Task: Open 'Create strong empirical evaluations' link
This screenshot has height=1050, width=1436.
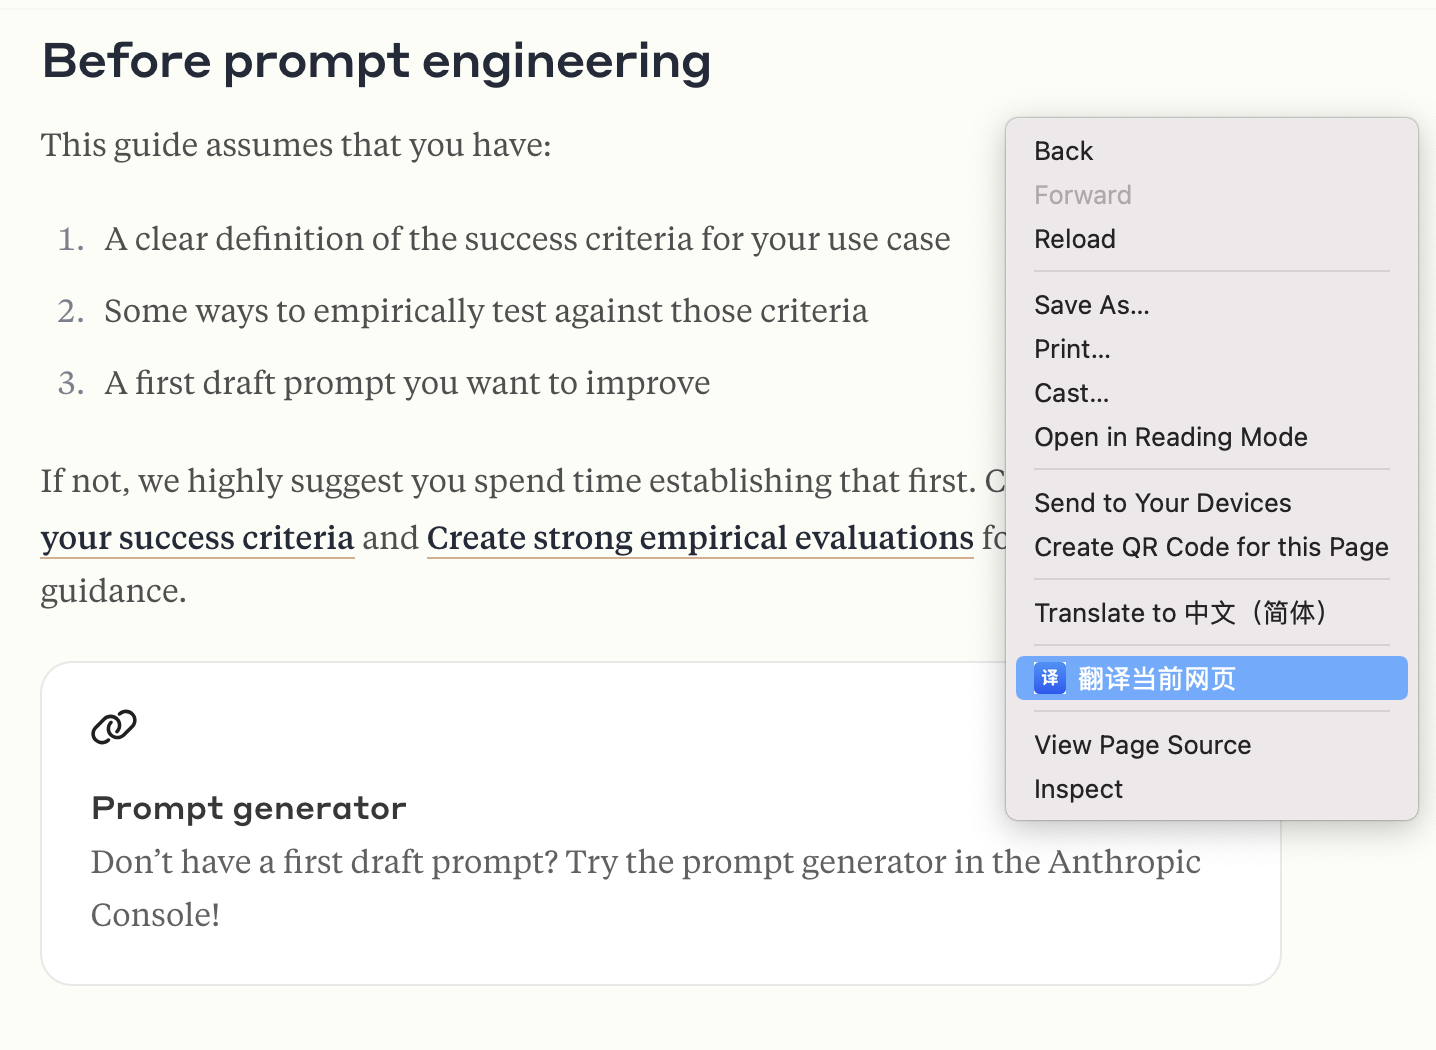Action: [700, 538]
